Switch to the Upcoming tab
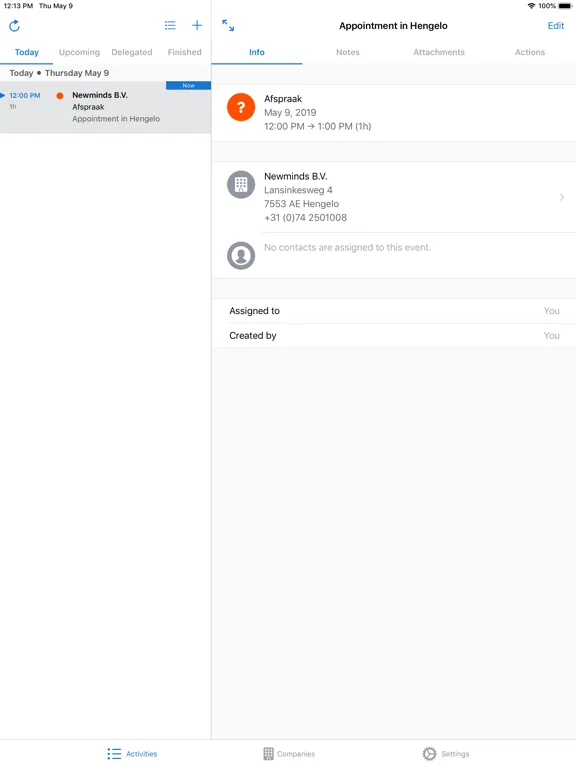 [x=79, y=52]
